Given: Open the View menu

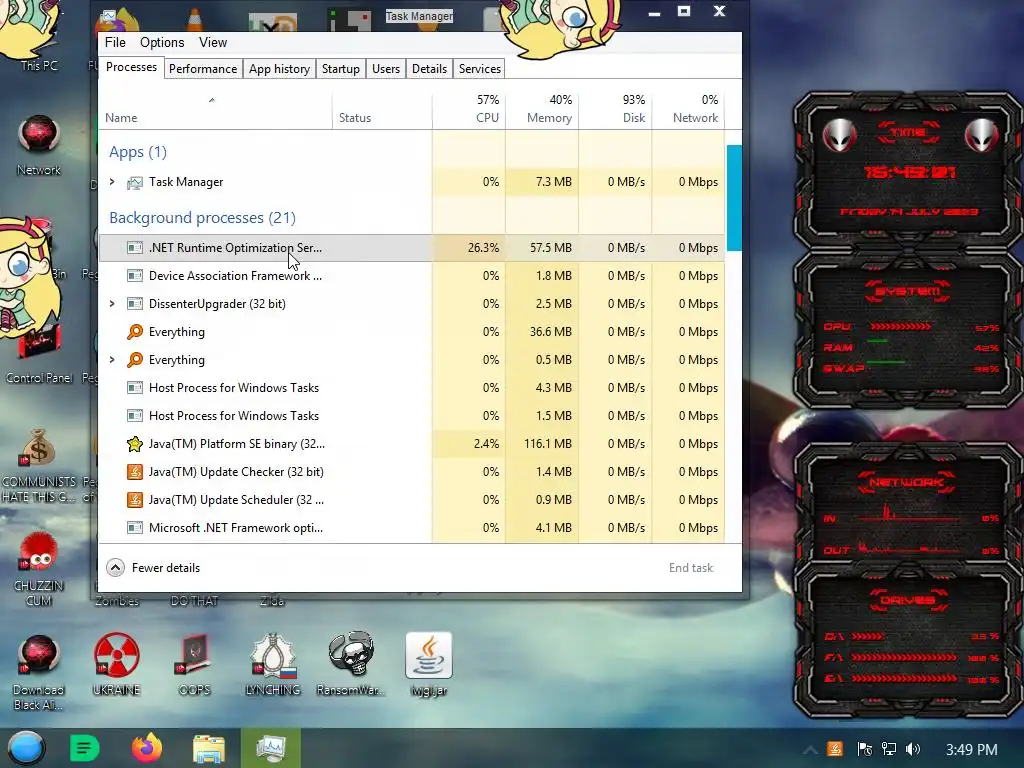Looking at the screenshot, I should (213, 42).
